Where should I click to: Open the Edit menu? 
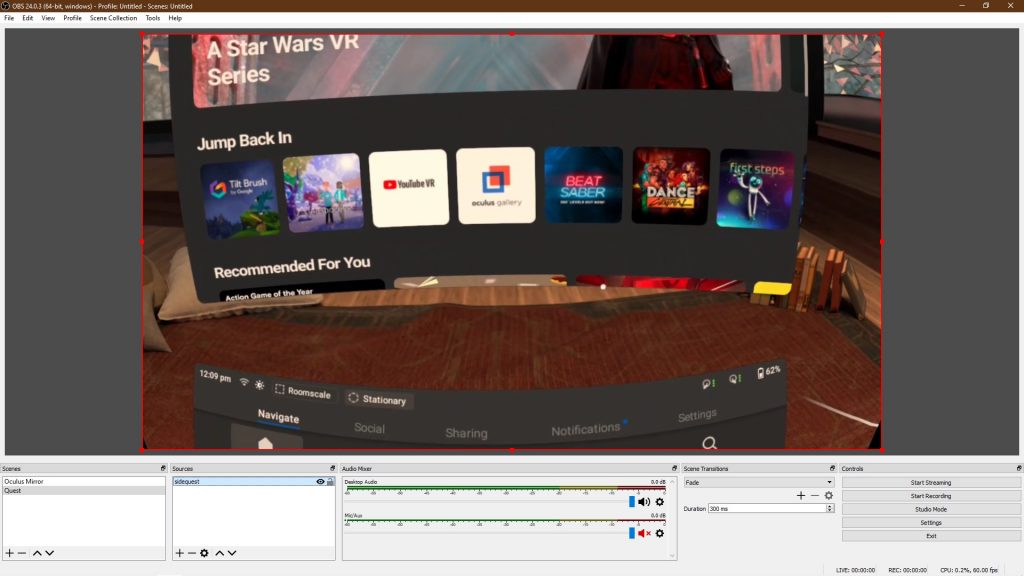coord(27,18)
